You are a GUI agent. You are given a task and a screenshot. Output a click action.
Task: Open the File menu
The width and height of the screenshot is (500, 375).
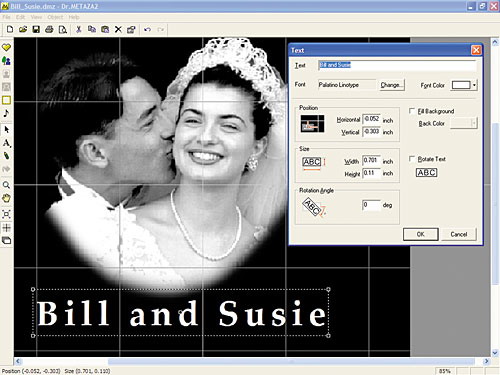6,17
